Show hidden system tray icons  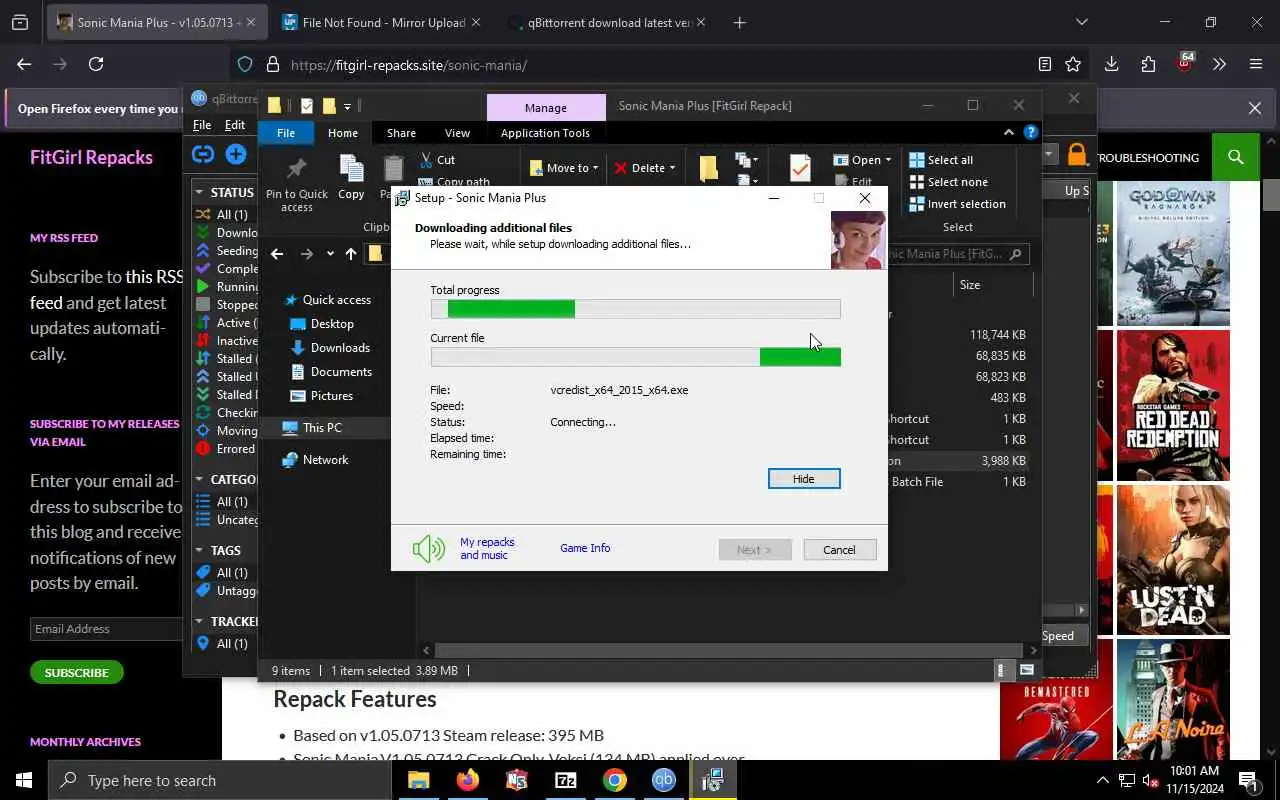click(1103, 780)
